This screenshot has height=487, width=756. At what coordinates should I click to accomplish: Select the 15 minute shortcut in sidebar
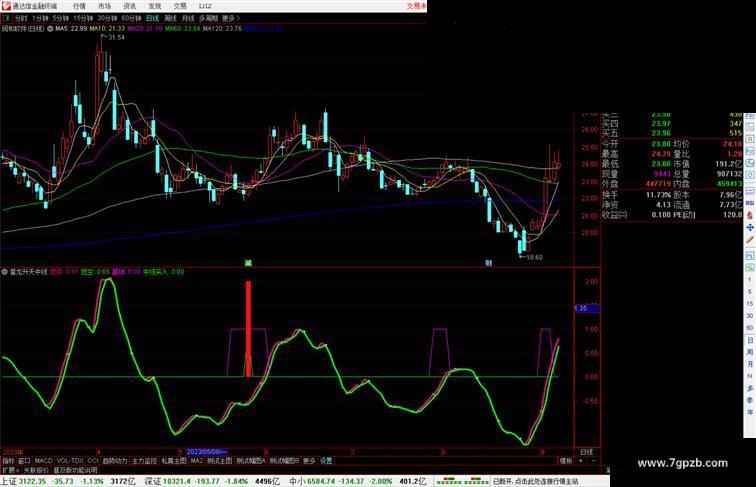750,304
